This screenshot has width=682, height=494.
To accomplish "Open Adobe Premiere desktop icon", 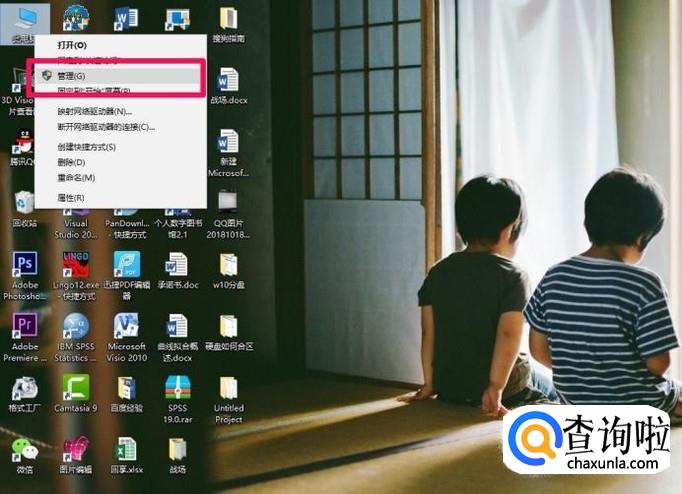I will tap(24, 327).
